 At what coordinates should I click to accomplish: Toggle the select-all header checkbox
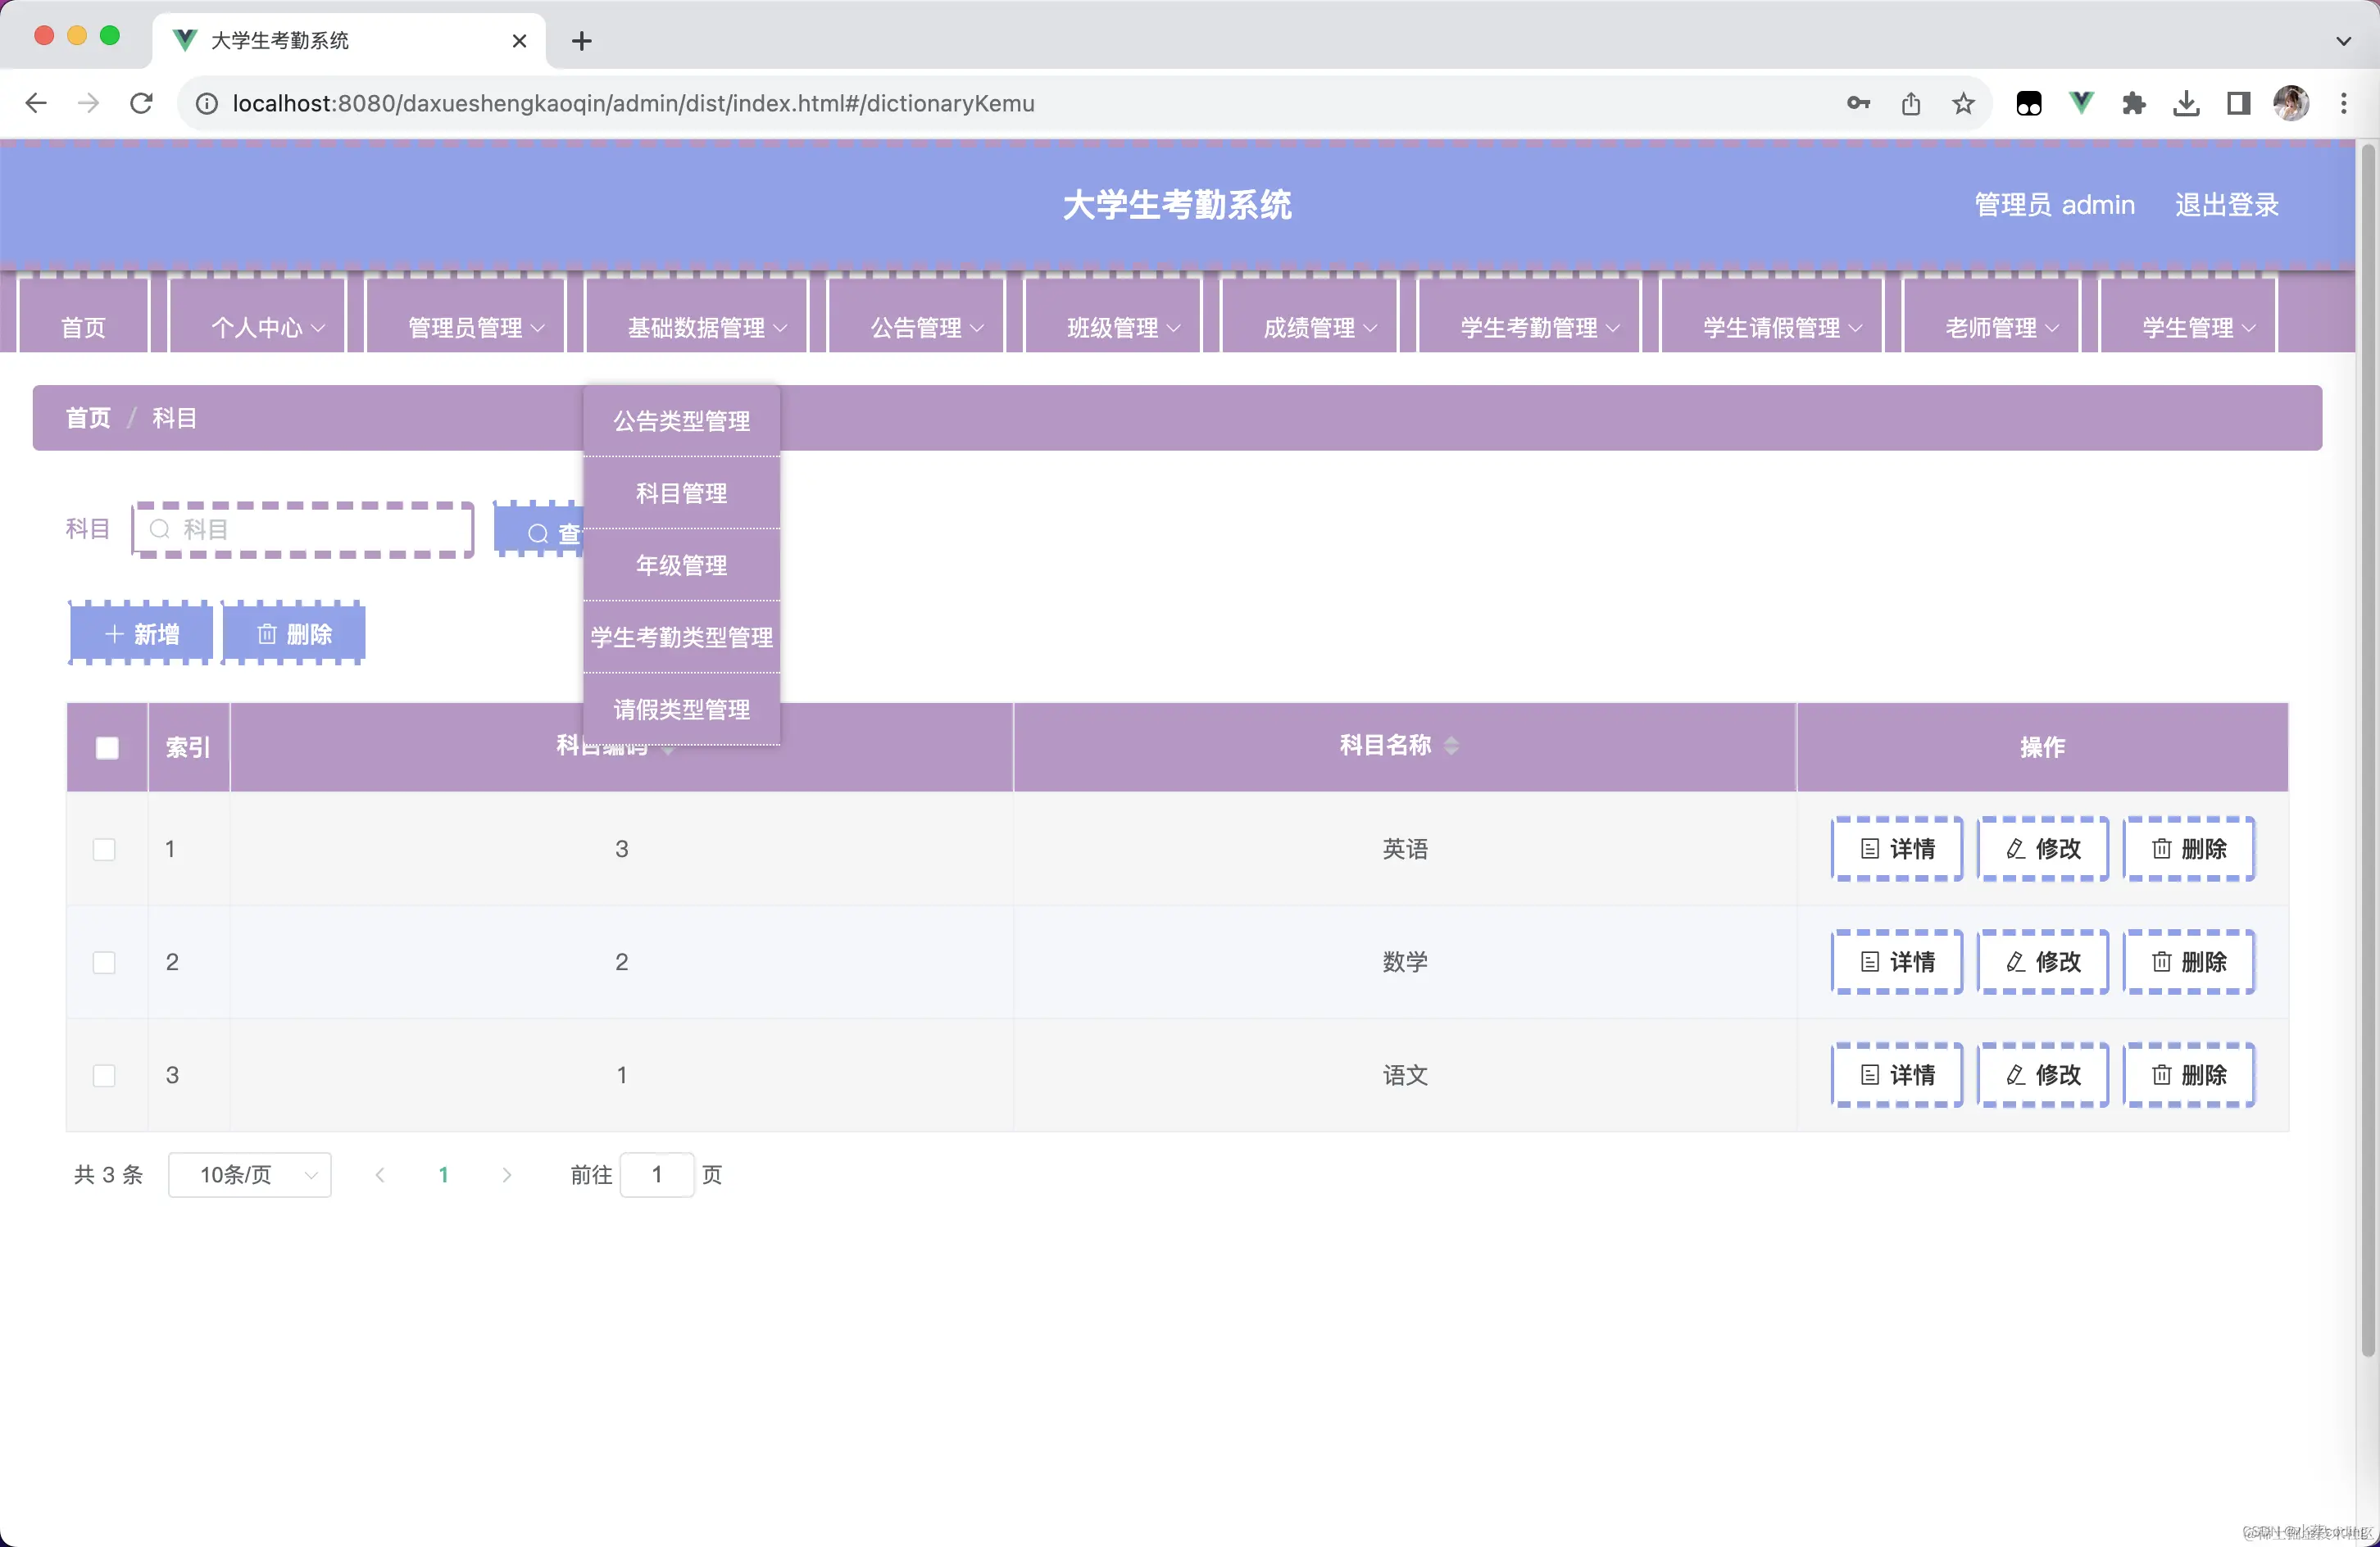point(107,748)
